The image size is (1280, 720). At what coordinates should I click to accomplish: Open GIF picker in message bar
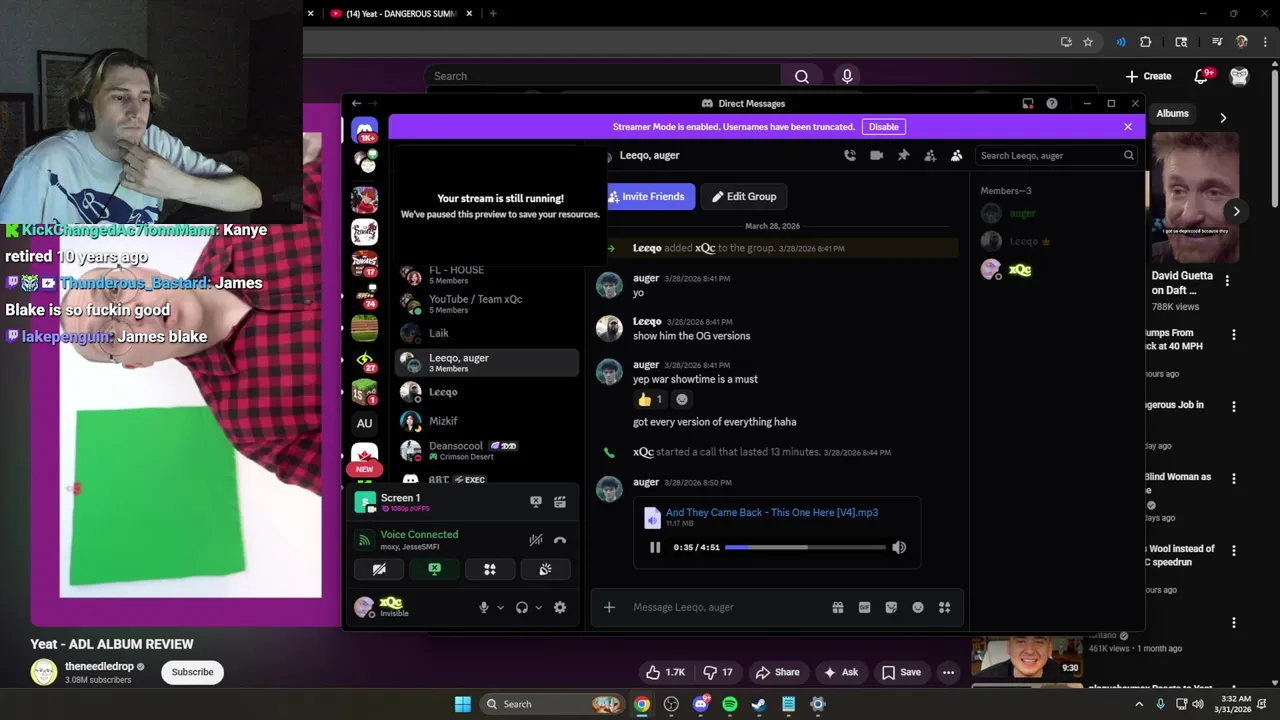coord(864,607)
